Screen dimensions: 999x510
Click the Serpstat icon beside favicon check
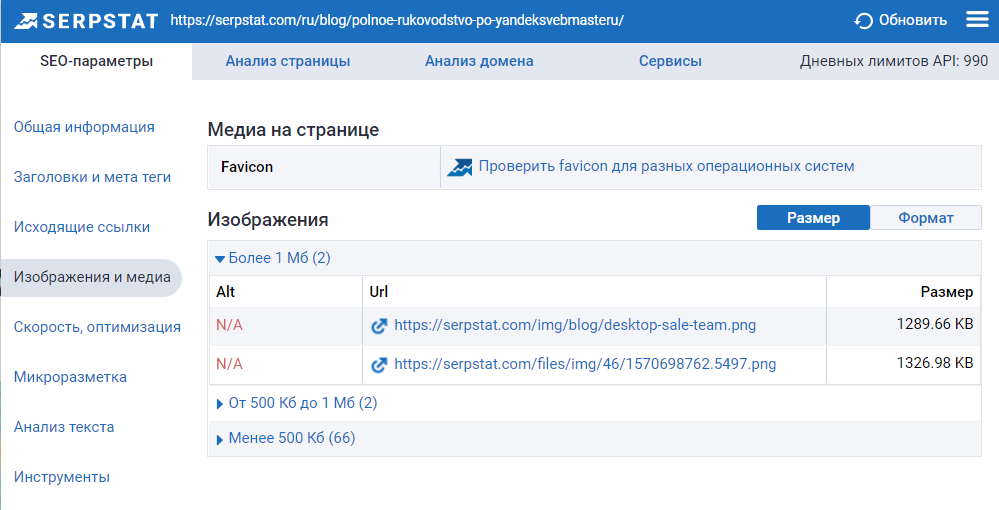pos(459,167)
